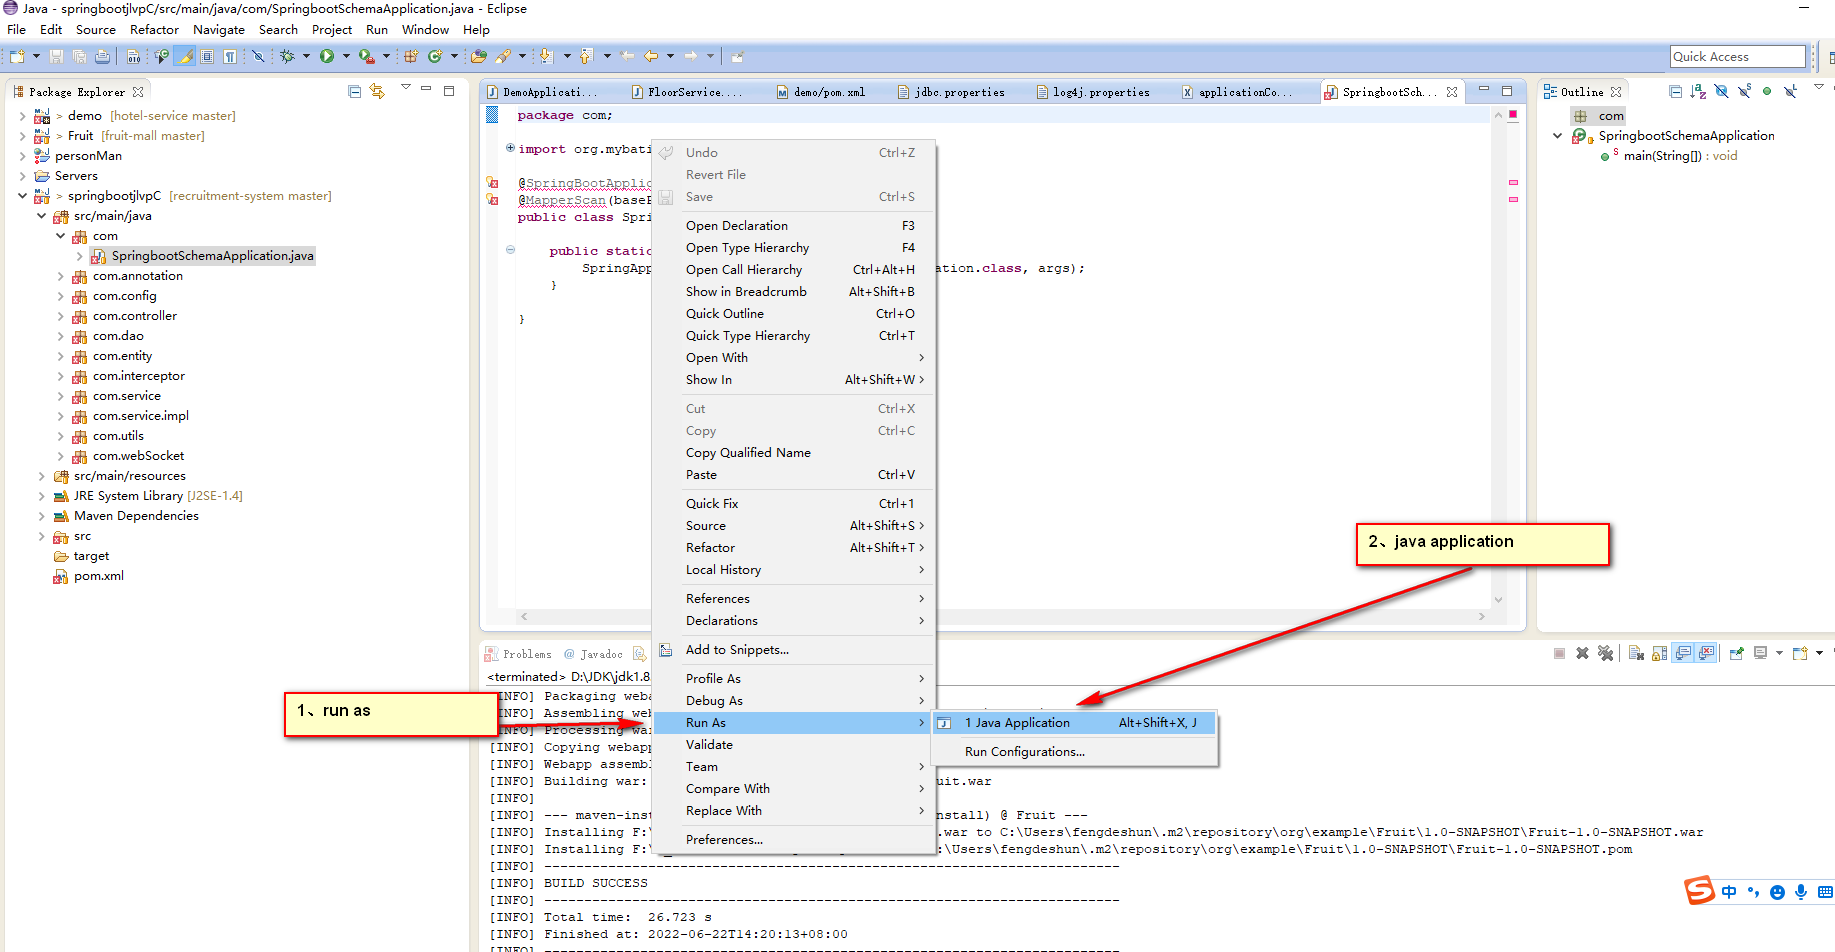Screen dimensions: 1835x952
Task: Expand the demo hotel-service project
Action: coord(23,116)
